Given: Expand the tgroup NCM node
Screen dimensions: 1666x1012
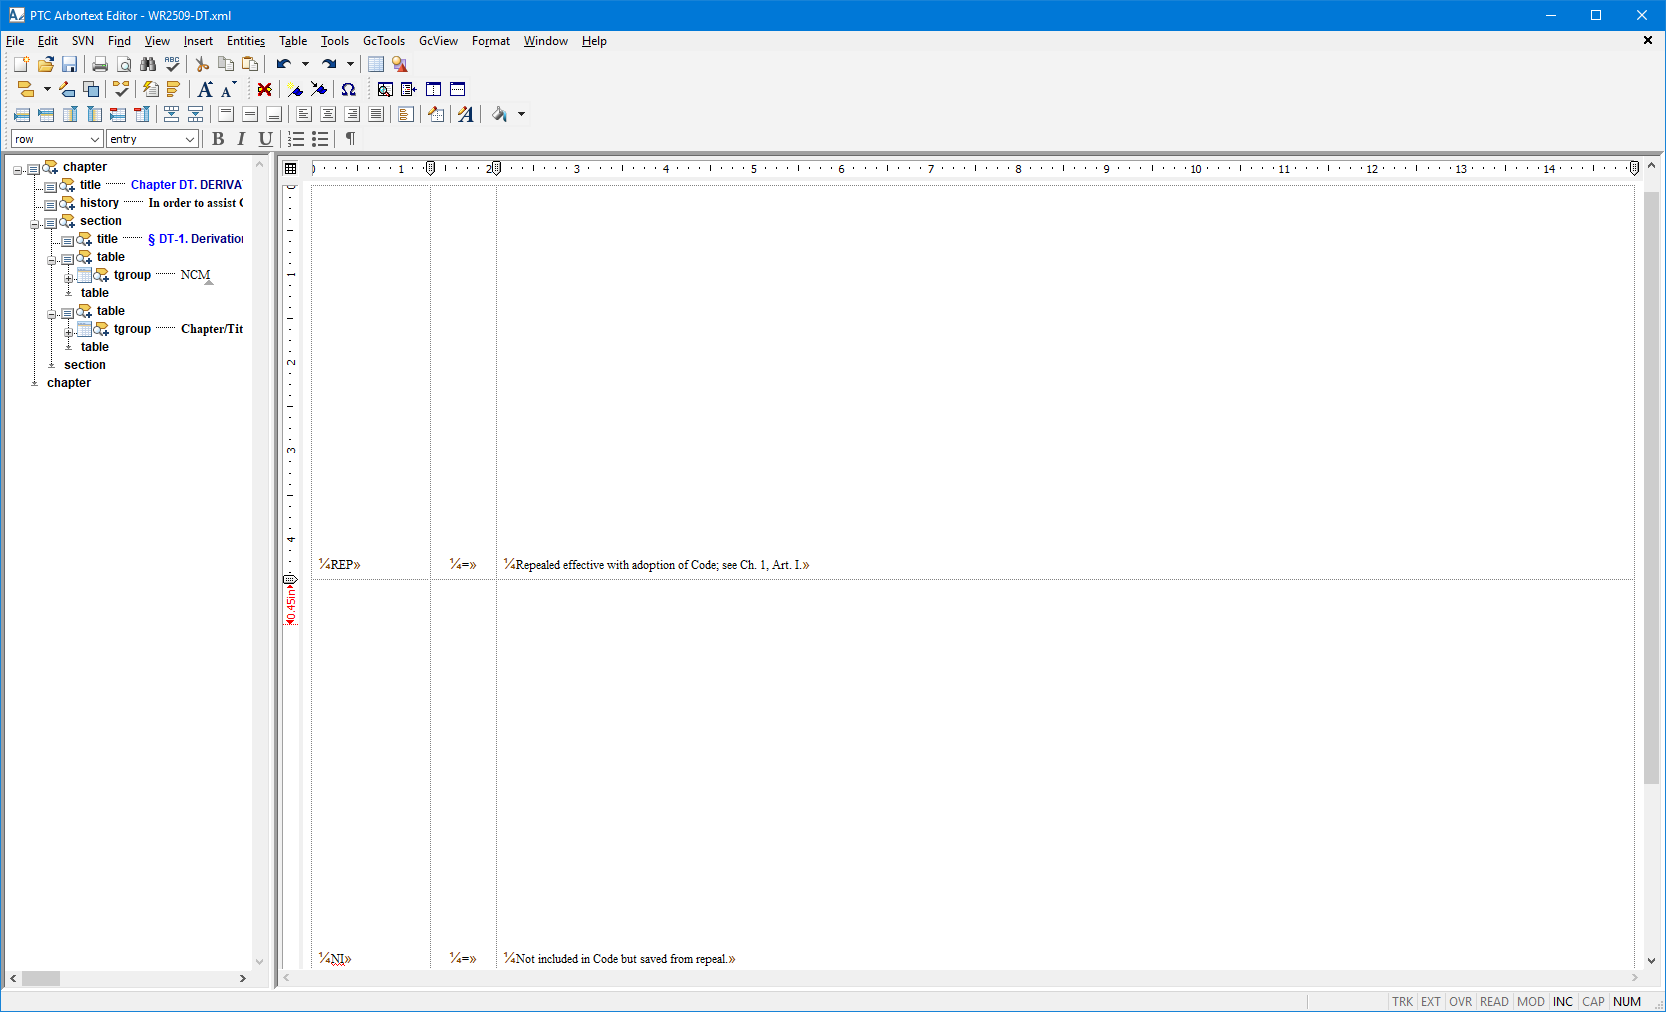Looking at the screenshot, I should (68, 278).
